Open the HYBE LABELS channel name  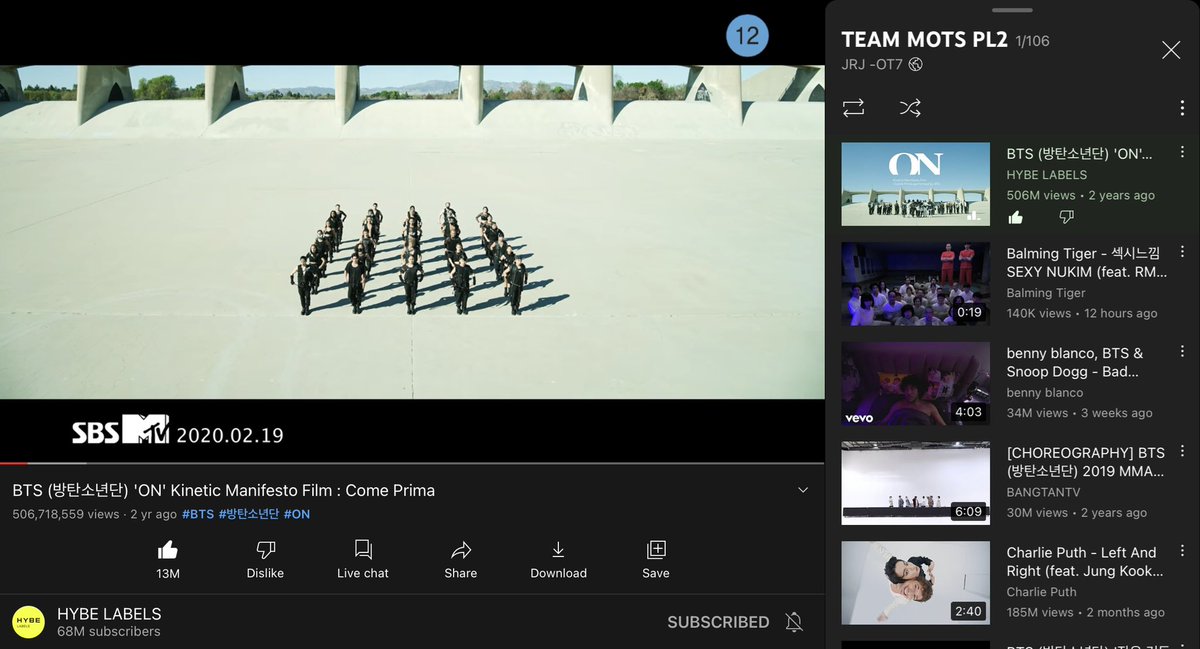(x=109, y=613)
